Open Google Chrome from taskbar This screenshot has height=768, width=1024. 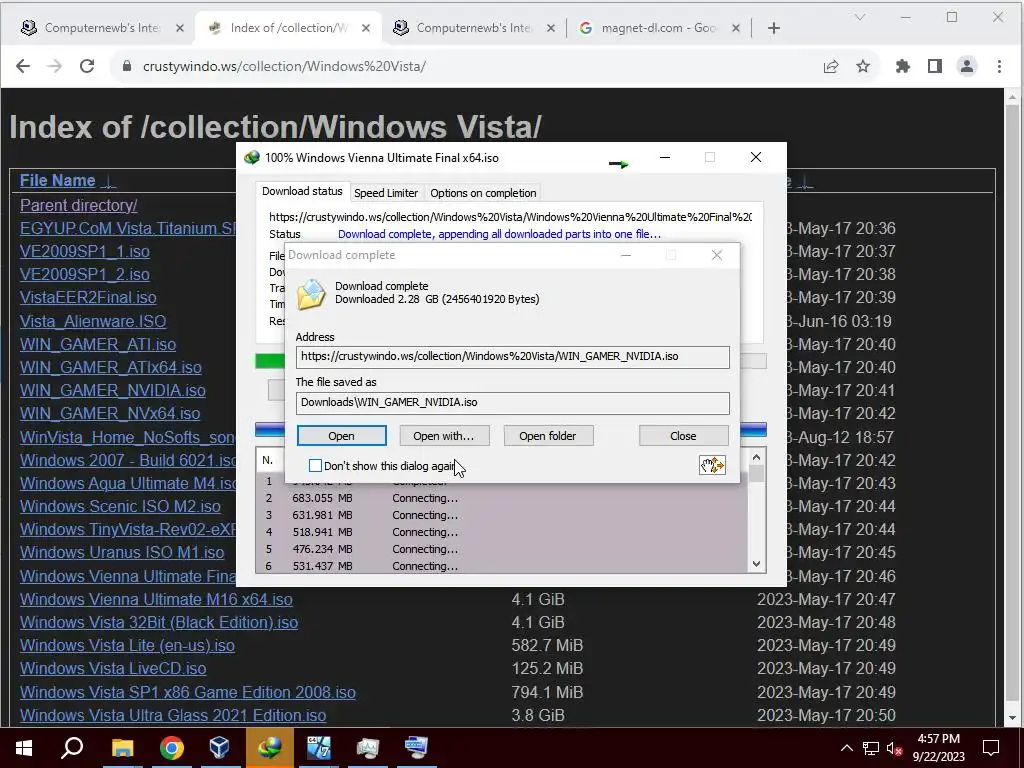click(172, 748)
